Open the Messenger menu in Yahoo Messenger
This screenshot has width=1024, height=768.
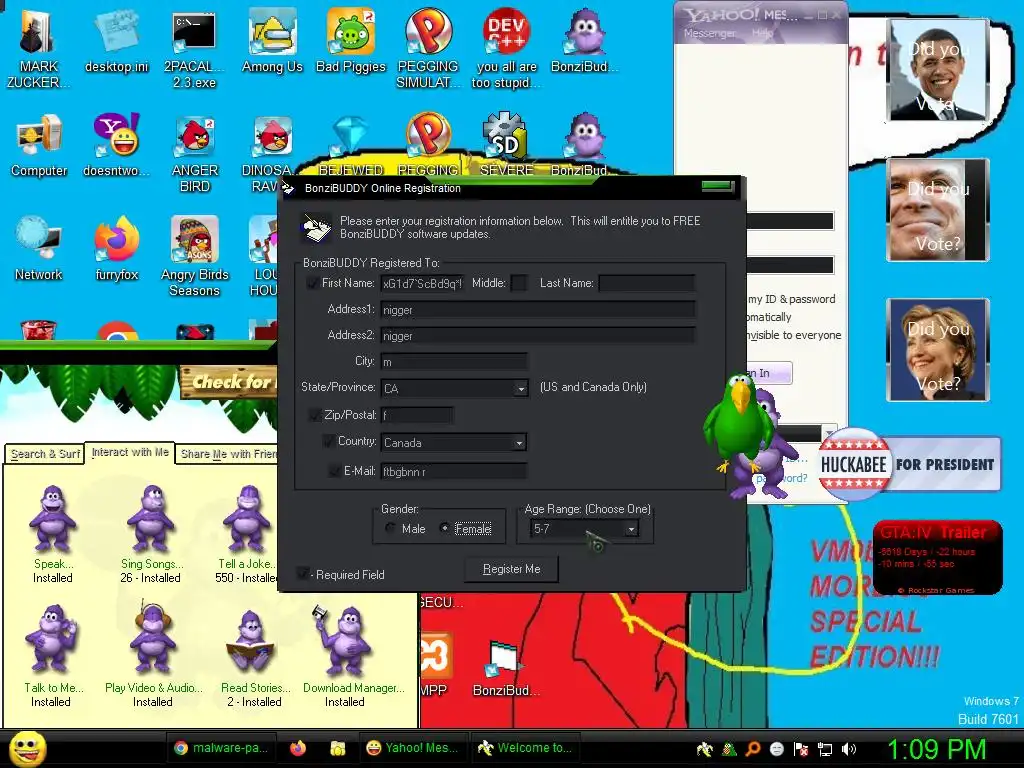(709, 33)
